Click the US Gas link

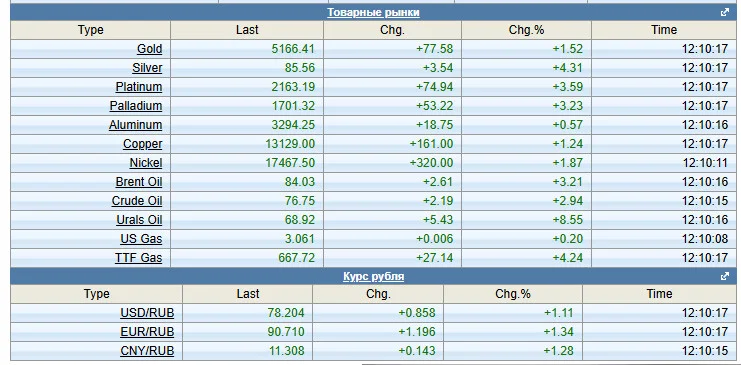141,239
